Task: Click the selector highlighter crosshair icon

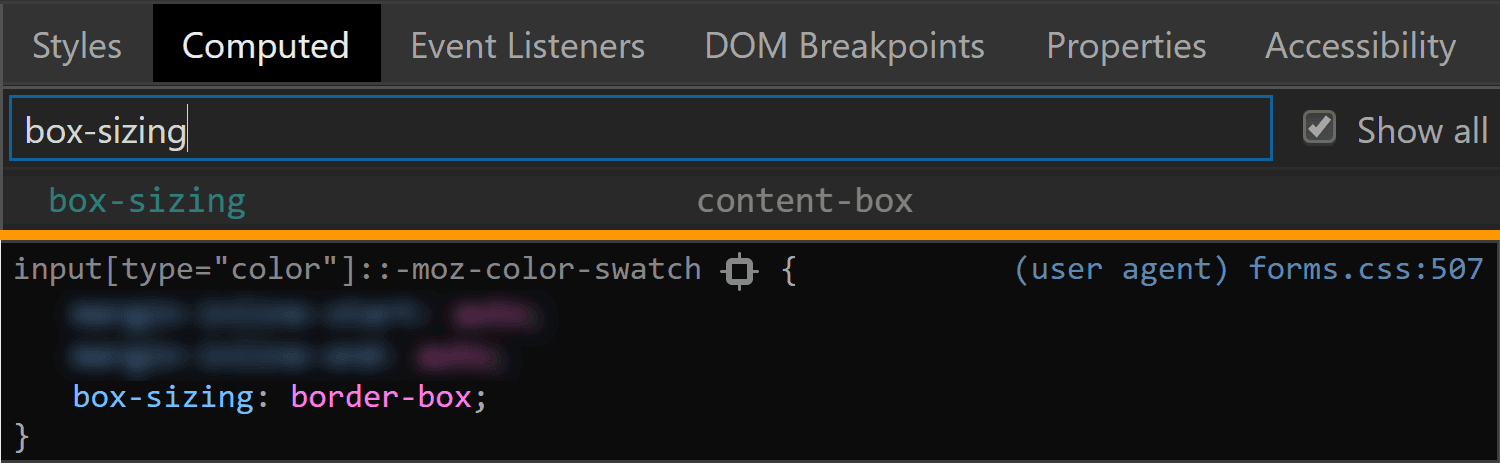Action: tap(740, 271)
